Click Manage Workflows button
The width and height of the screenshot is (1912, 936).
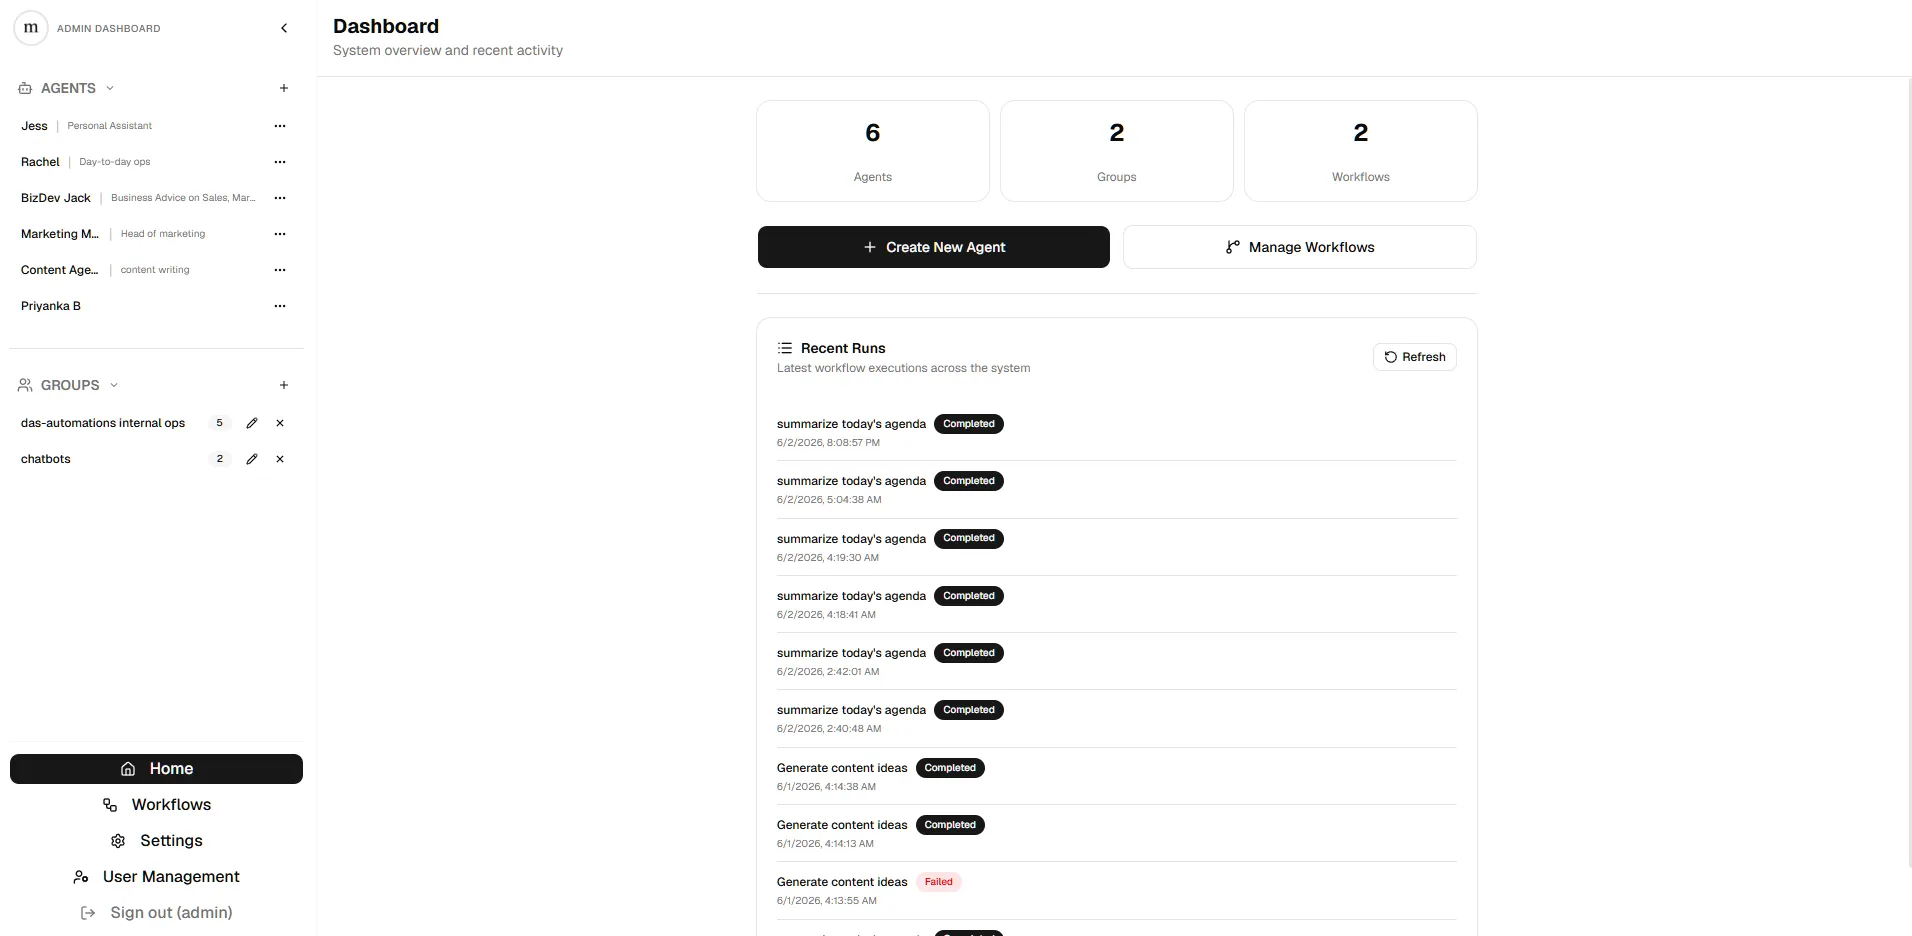[1300, 247]
